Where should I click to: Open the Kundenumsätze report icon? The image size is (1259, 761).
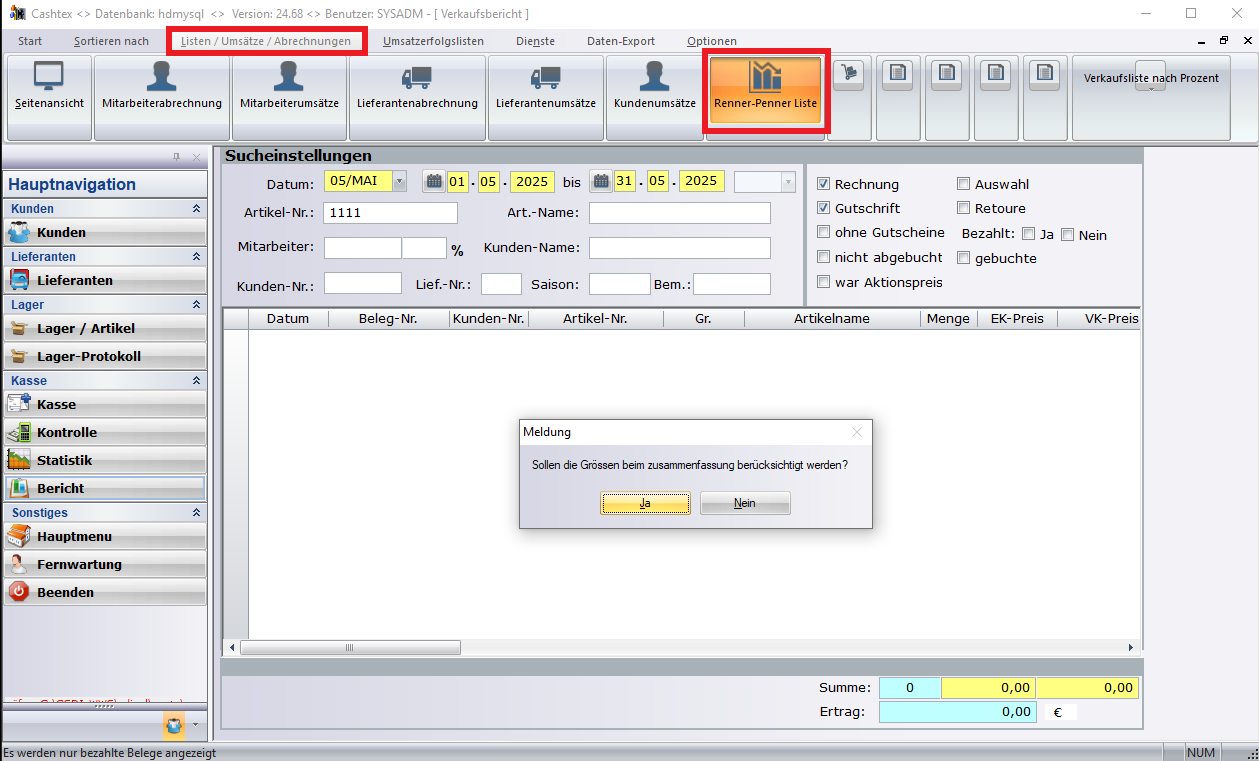[x=654, y=77]
